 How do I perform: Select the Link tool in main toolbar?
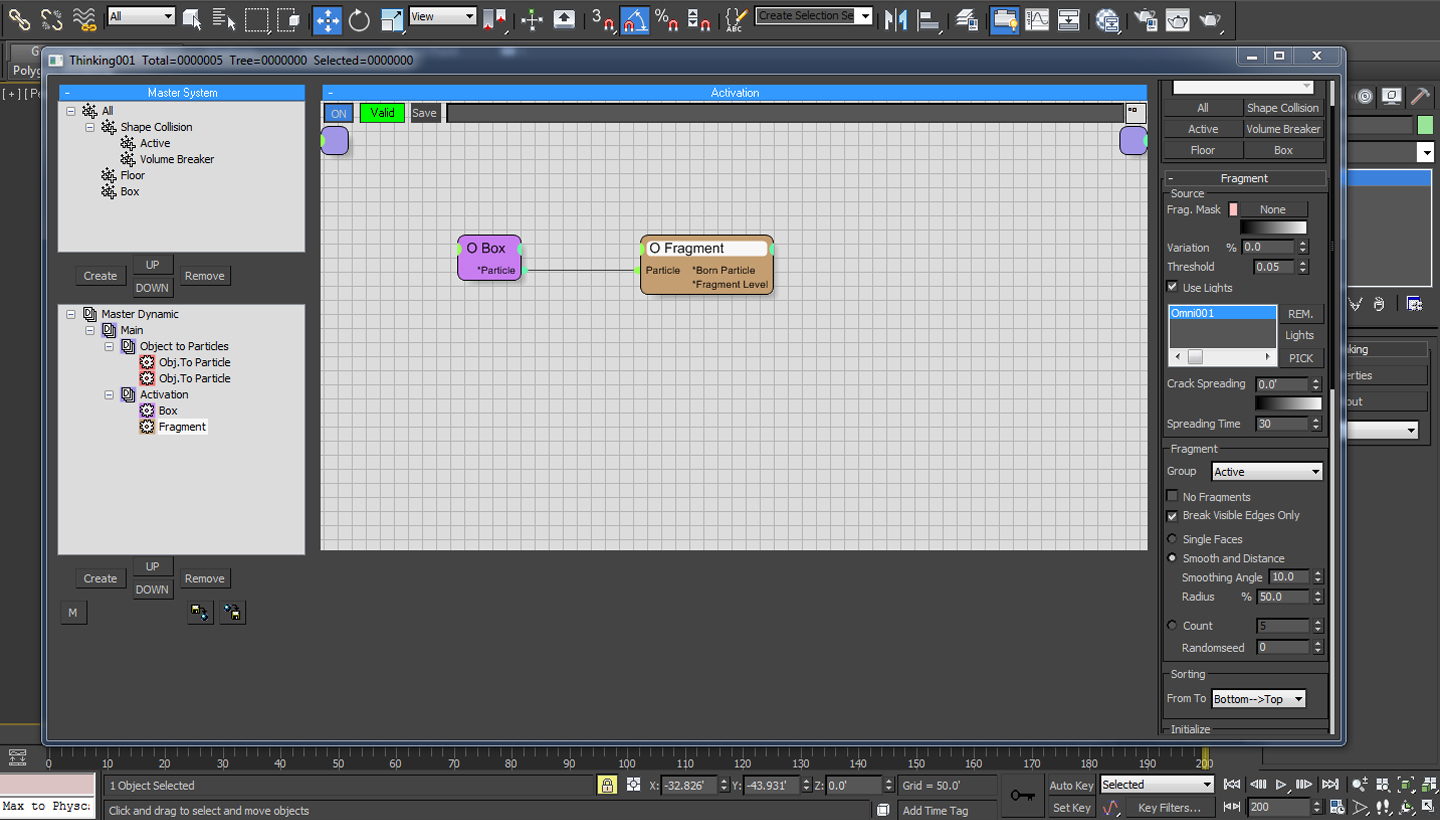[19, 18]
